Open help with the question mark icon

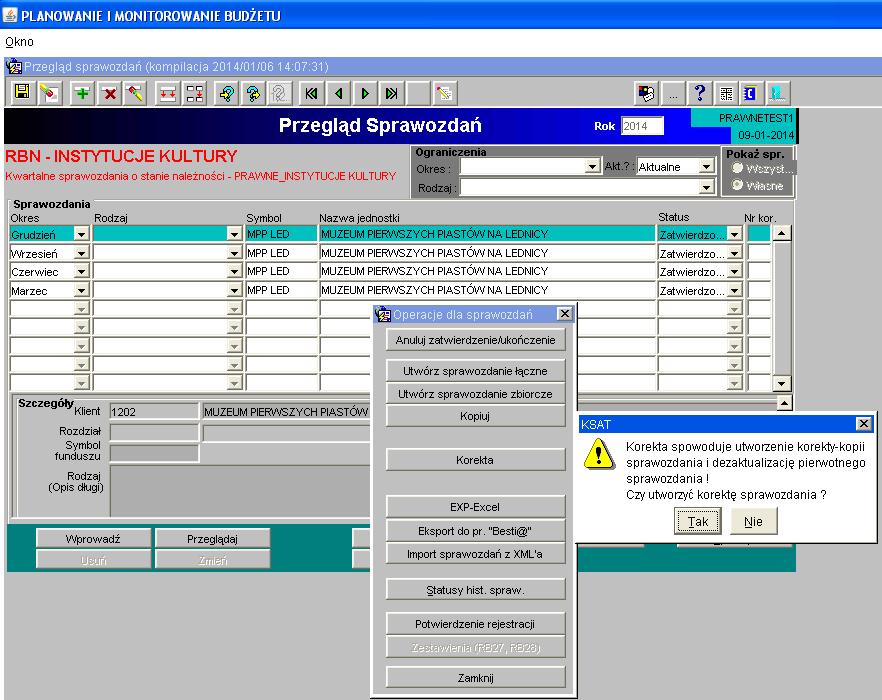[x=699, y=92]
